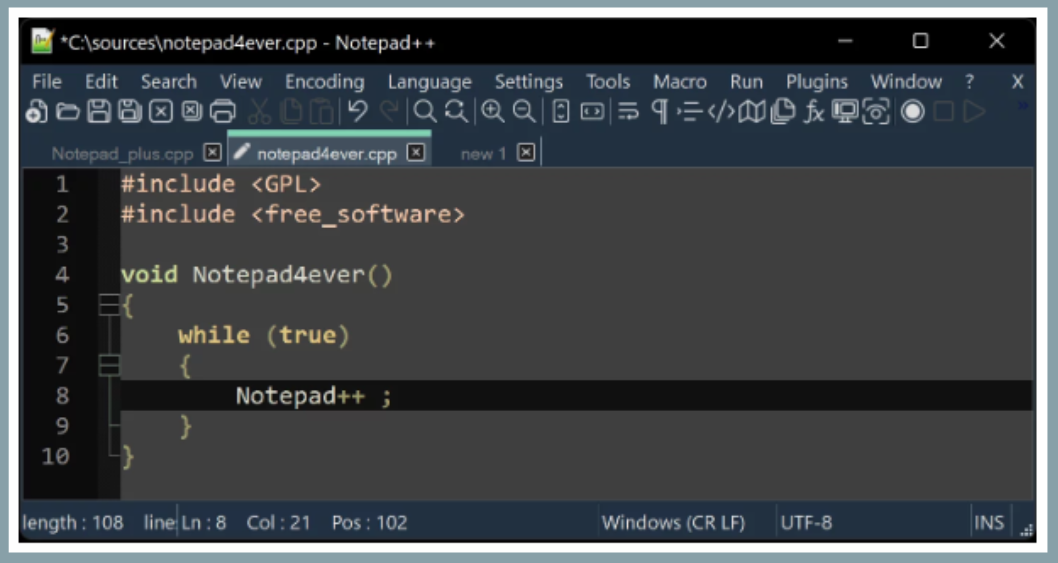Click the Copy icon in the toolbar
The image size is (1058, 563).
[291, 111]
